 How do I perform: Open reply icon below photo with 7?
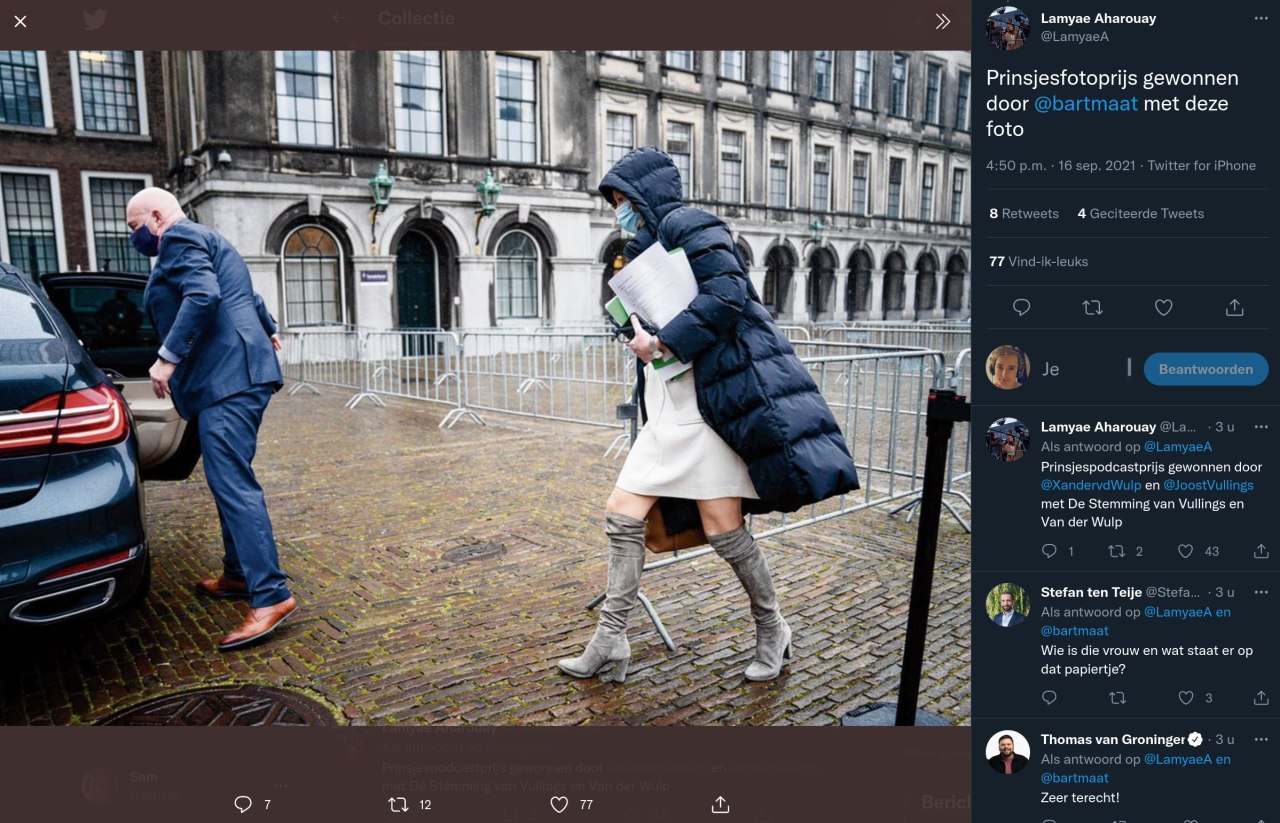pos(243,804)
